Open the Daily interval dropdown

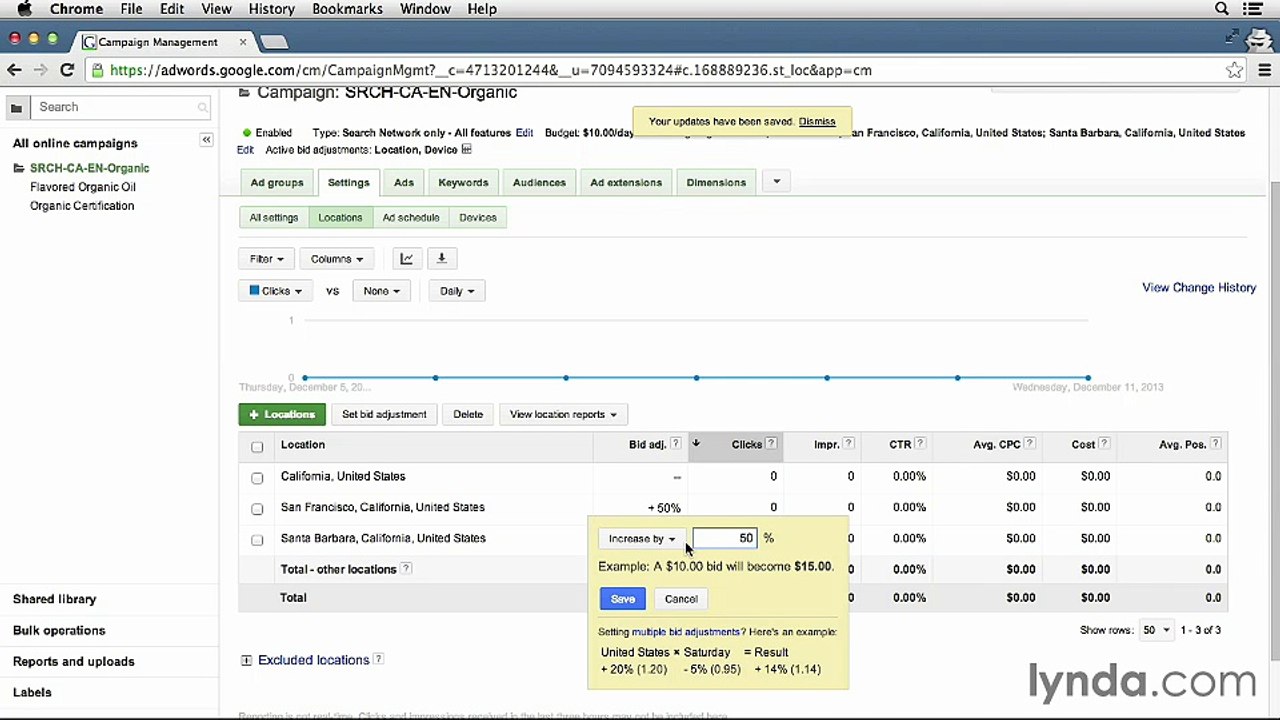(457, 291)
